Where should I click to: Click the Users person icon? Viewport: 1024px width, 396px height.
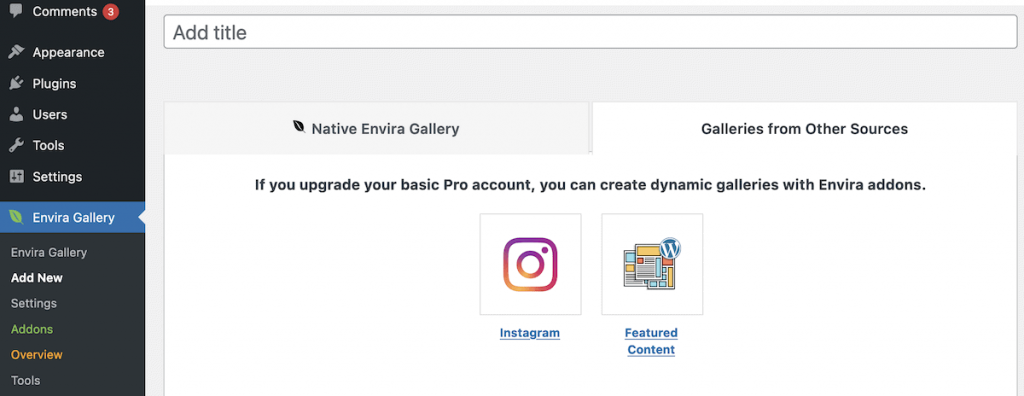[16, 114]
